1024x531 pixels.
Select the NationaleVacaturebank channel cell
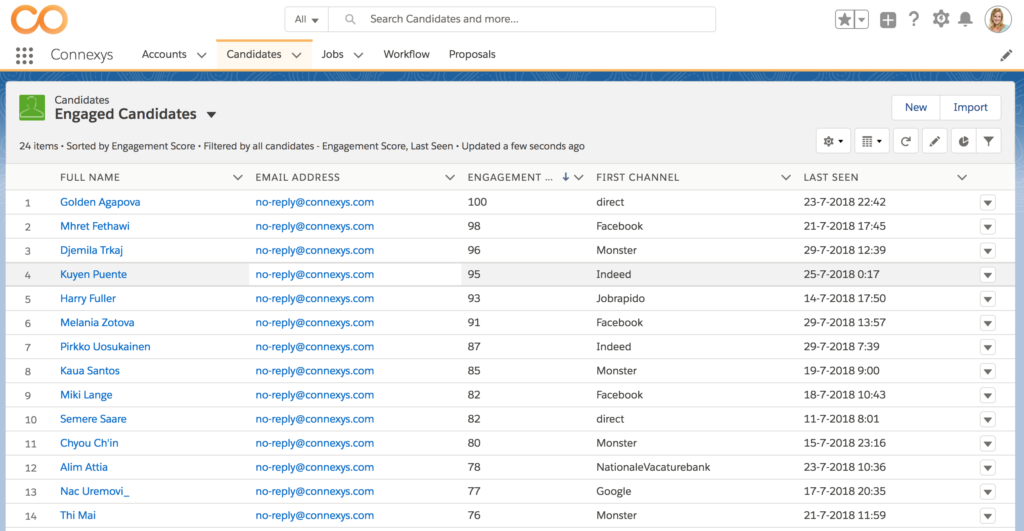point(653,467)
